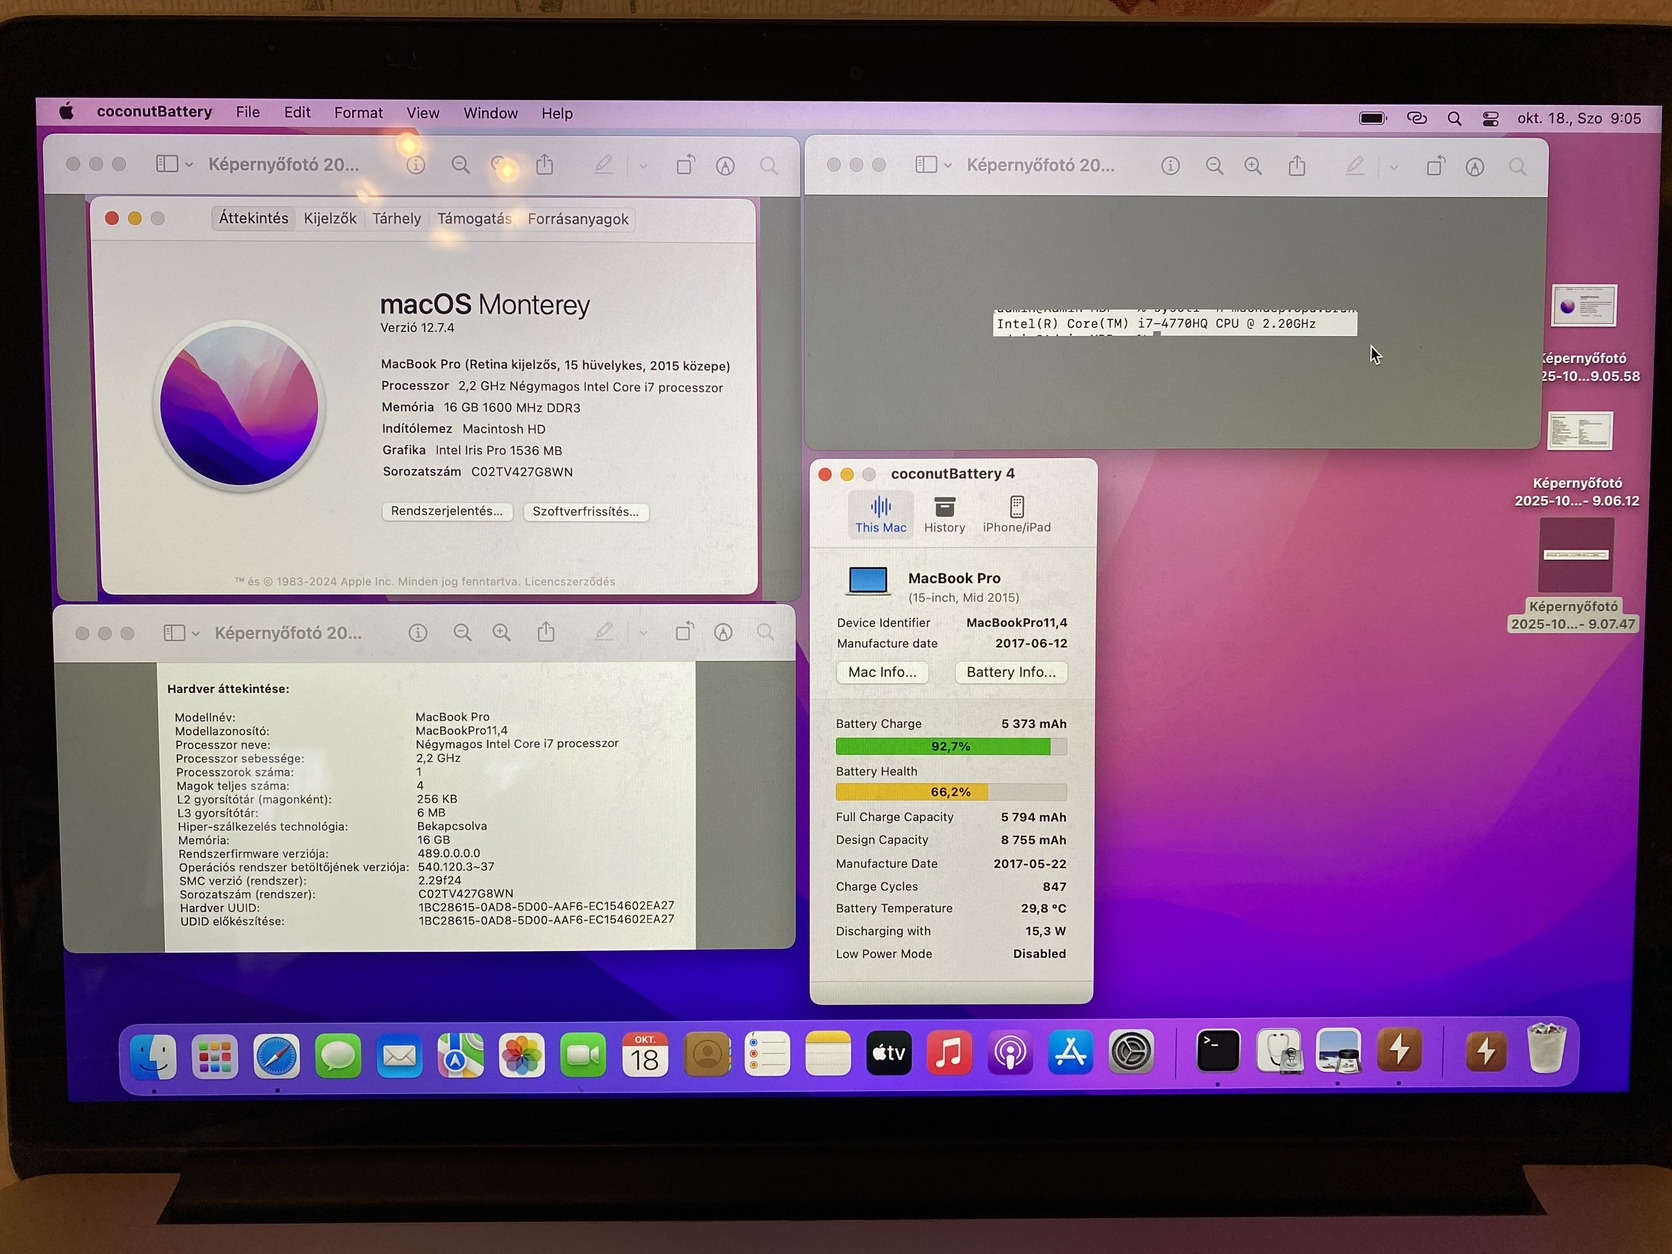Screen dimensions: 1672x1254
Task: Toggle Highlight in the About This Mac Preview window
Action: [x=603, y=165]
